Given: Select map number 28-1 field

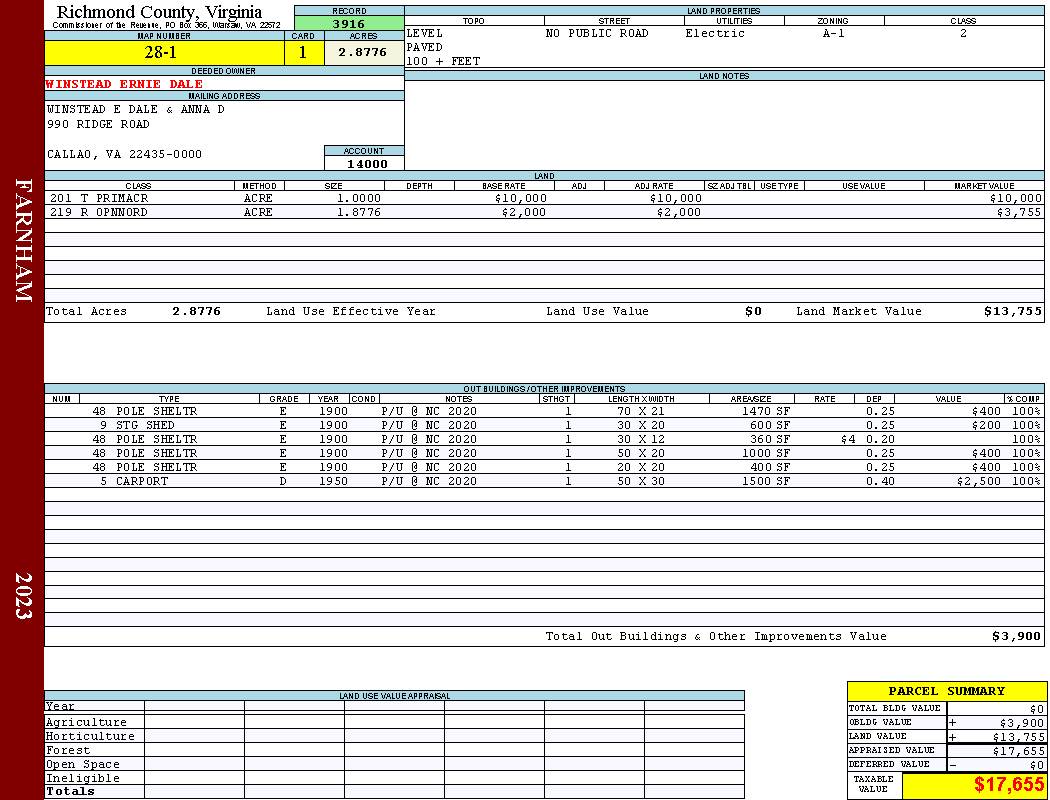Looking at the screenshot, I should [x=164, y=52].
